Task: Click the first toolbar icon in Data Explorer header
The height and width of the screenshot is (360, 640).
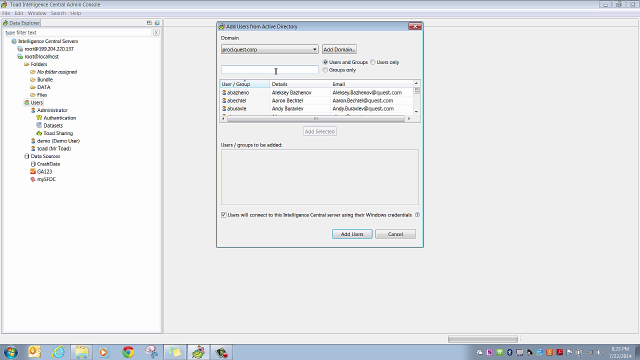Action: coord(149,23)
